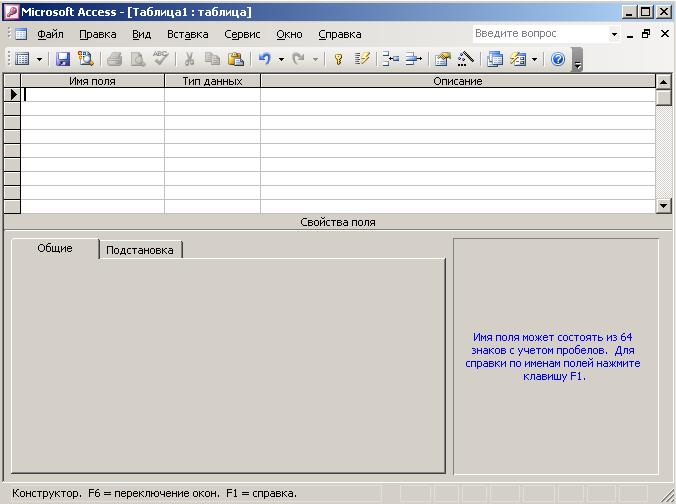Click the Введите вопрос help search box
Viewport: 676px width, 504px height.
pyautogui.click(x=541, y=34)
